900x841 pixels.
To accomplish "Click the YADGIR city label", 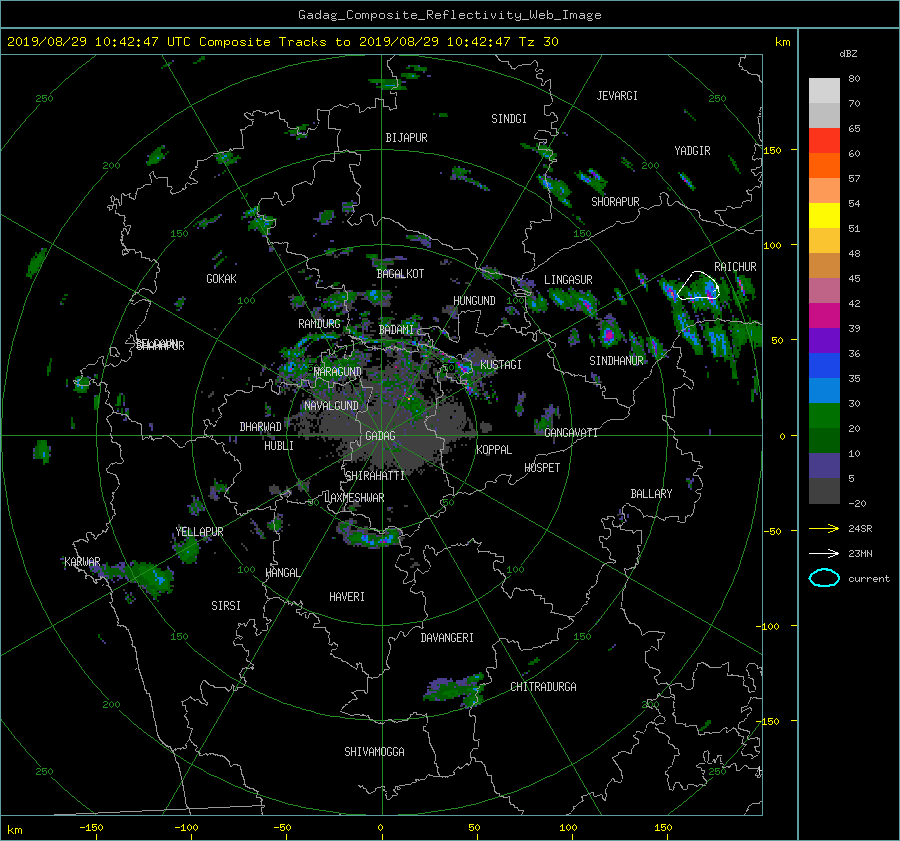I will (692, 151).
